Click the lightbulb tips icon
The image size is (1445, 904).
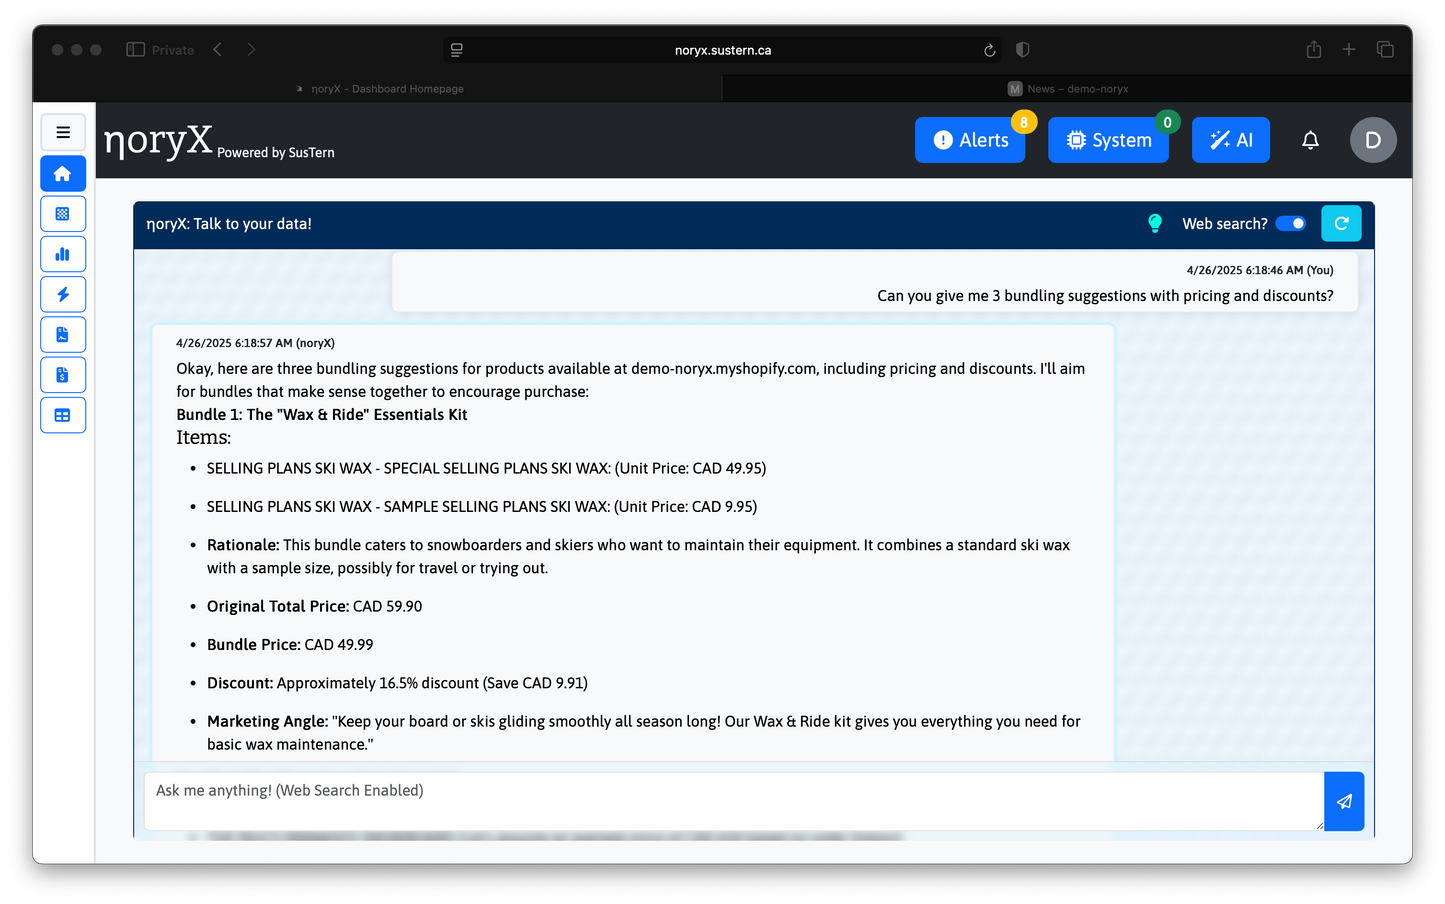coord(1155,224)
